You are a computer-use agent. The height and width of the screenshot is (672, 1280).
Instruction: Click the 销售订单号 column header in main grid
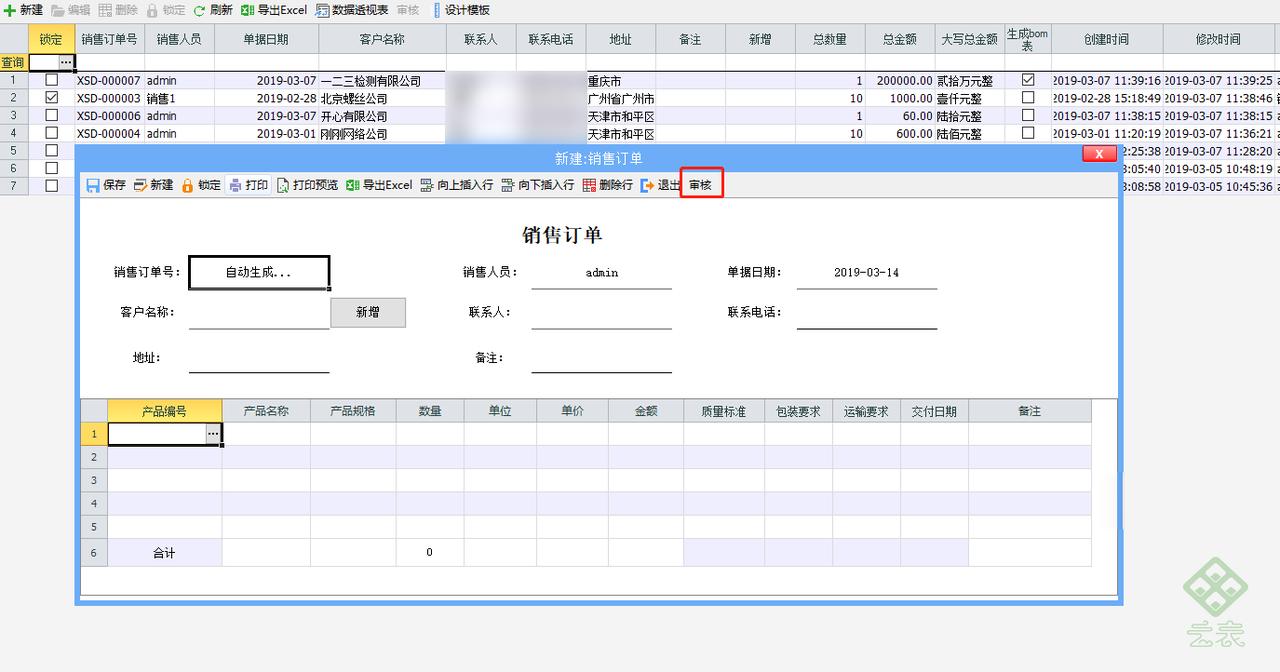[x=109, y=39]
